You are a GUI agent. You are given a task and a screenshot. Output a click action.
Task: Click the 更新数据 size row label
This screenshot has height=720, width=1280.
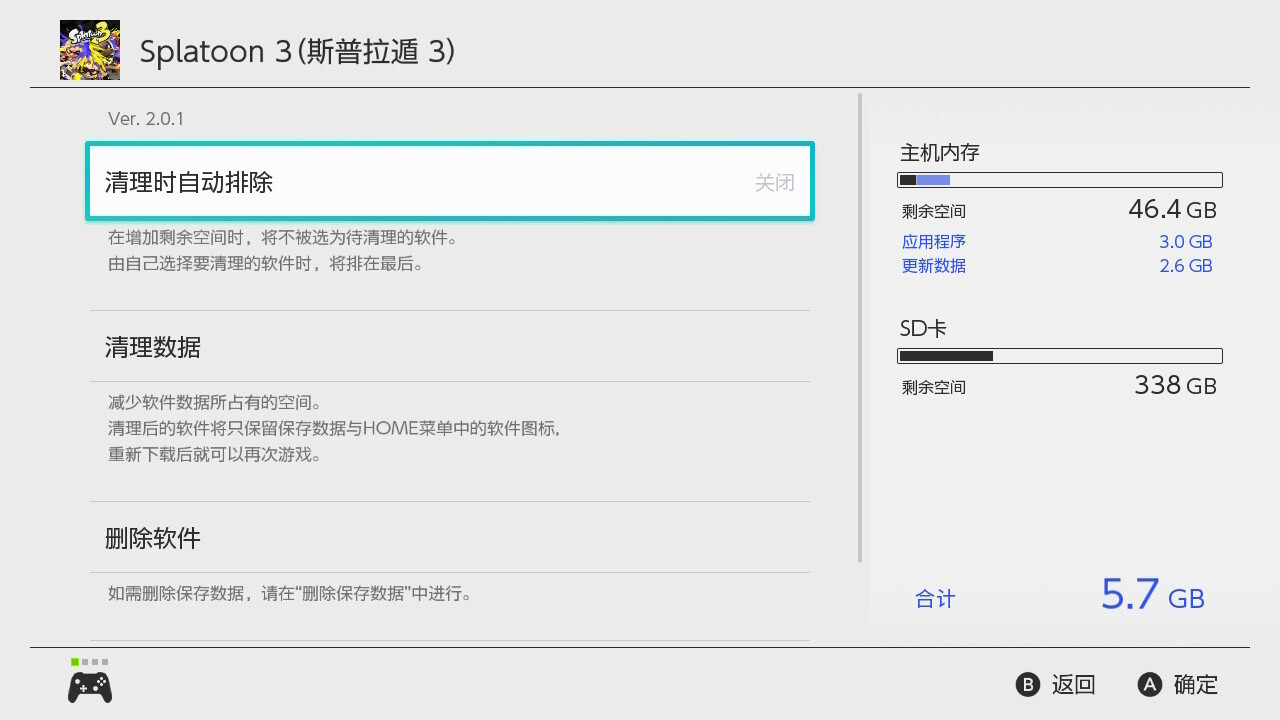pos(934,266)
